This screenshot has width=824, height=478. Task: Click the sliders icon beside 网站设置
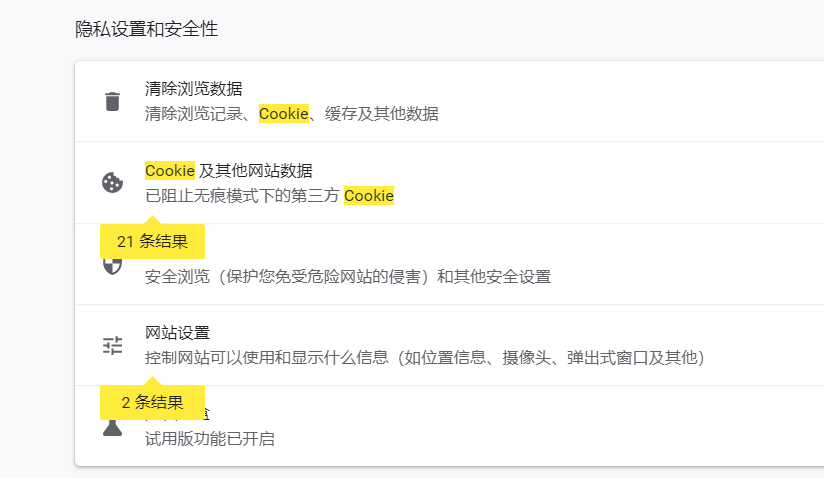click(112, 346)
